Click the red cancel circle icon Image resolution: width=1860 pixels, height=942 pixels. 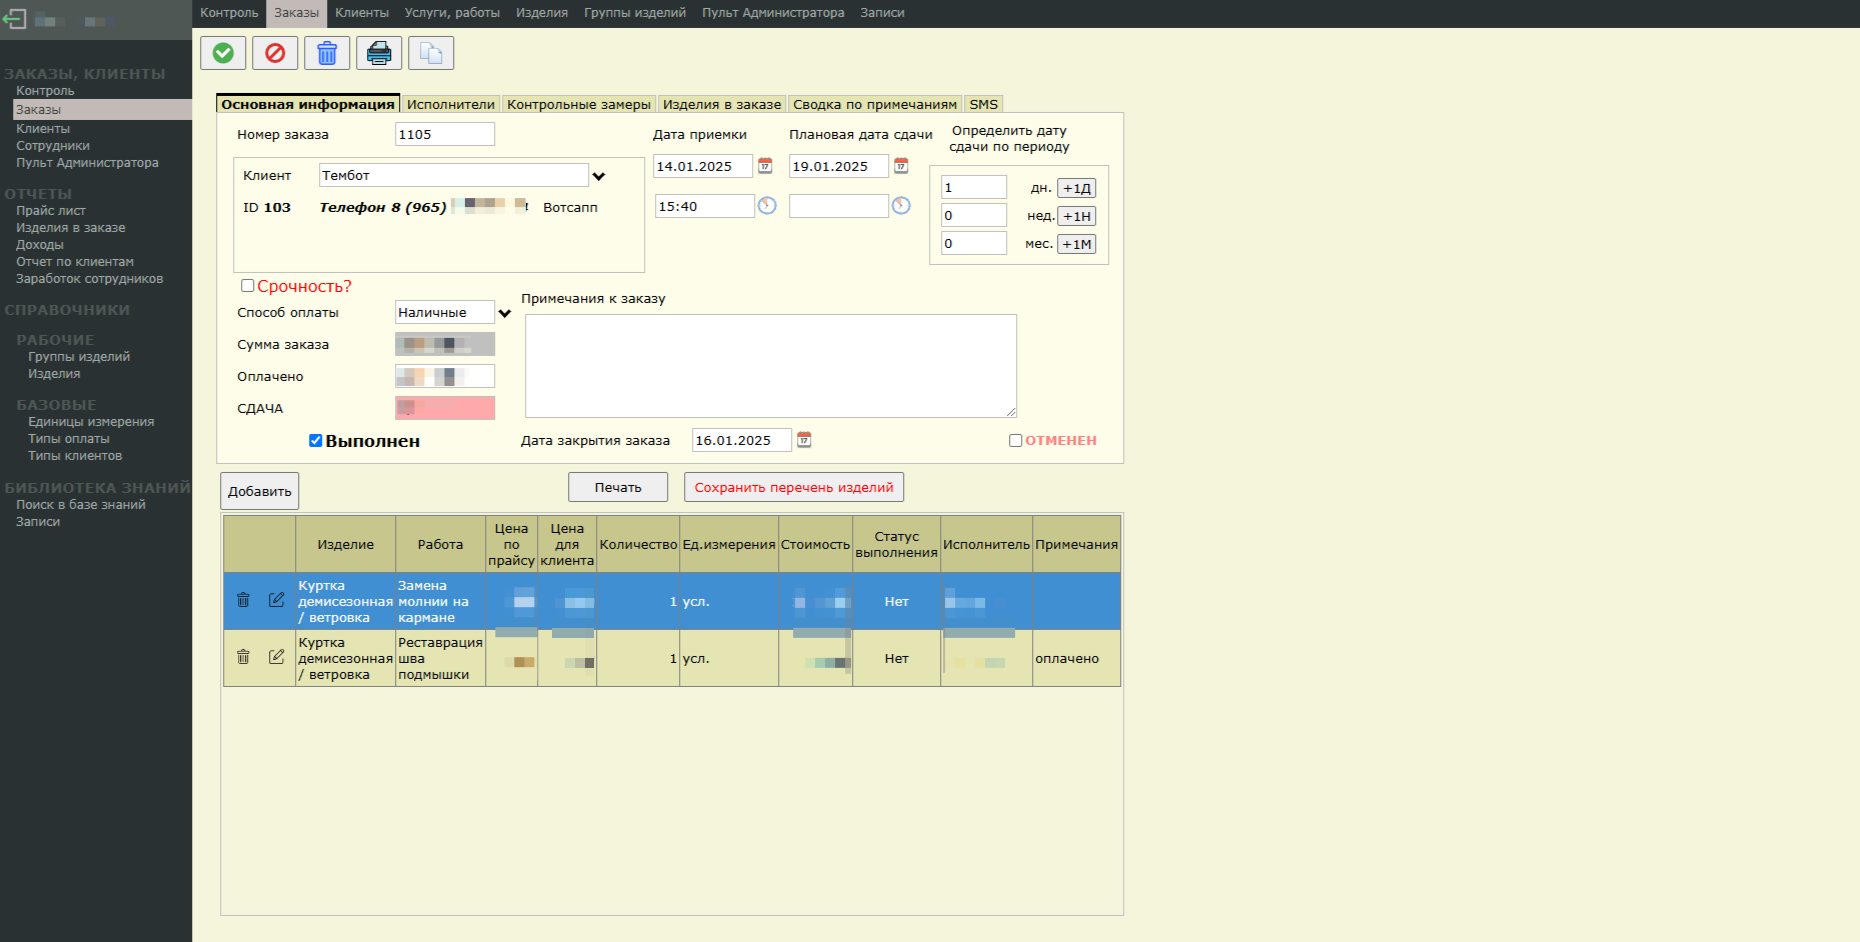(x=275, y=53)
